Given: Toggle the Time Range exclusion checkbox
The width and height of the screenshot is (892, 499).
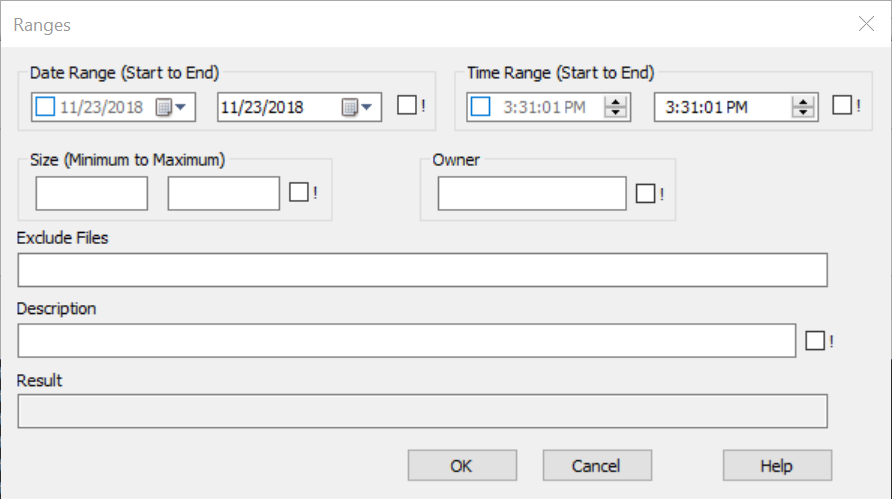Looking at the screenshot, I should (843, 106).
